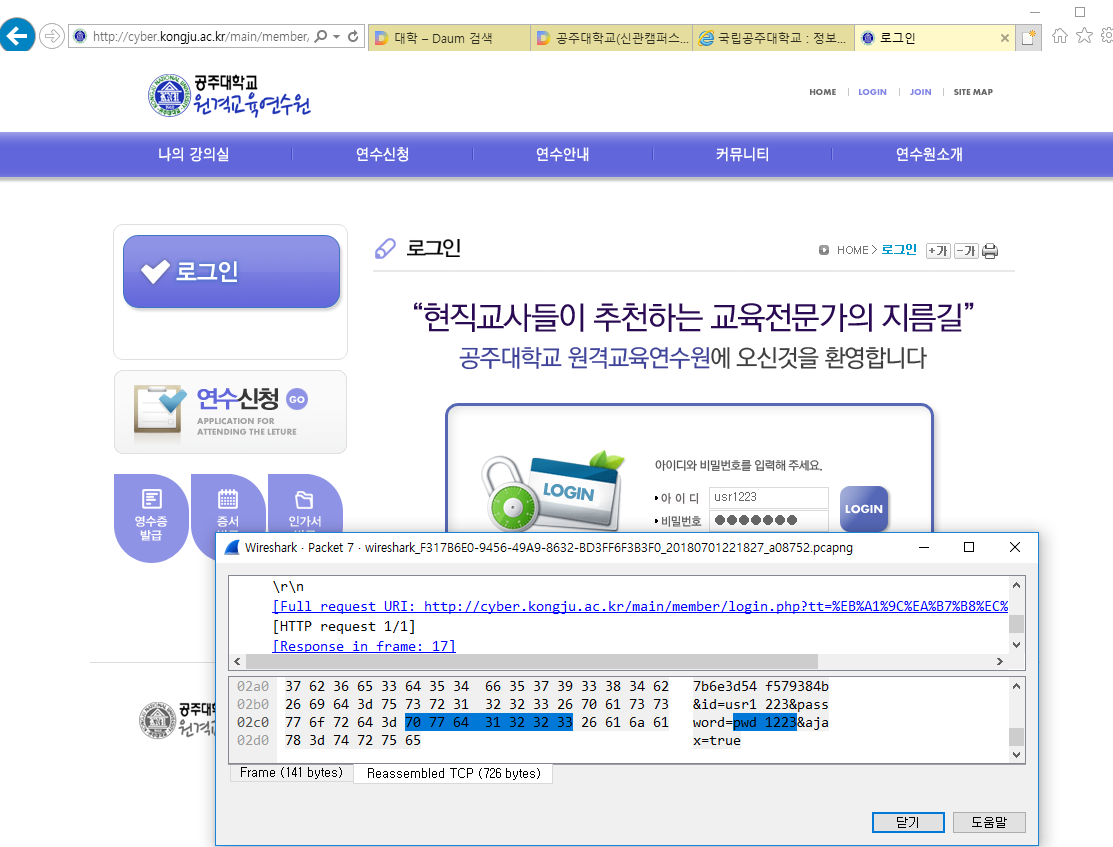1113x847 pixels.
Task: Click the JOIN link in the top menu
Action: [x=921, y=92]
